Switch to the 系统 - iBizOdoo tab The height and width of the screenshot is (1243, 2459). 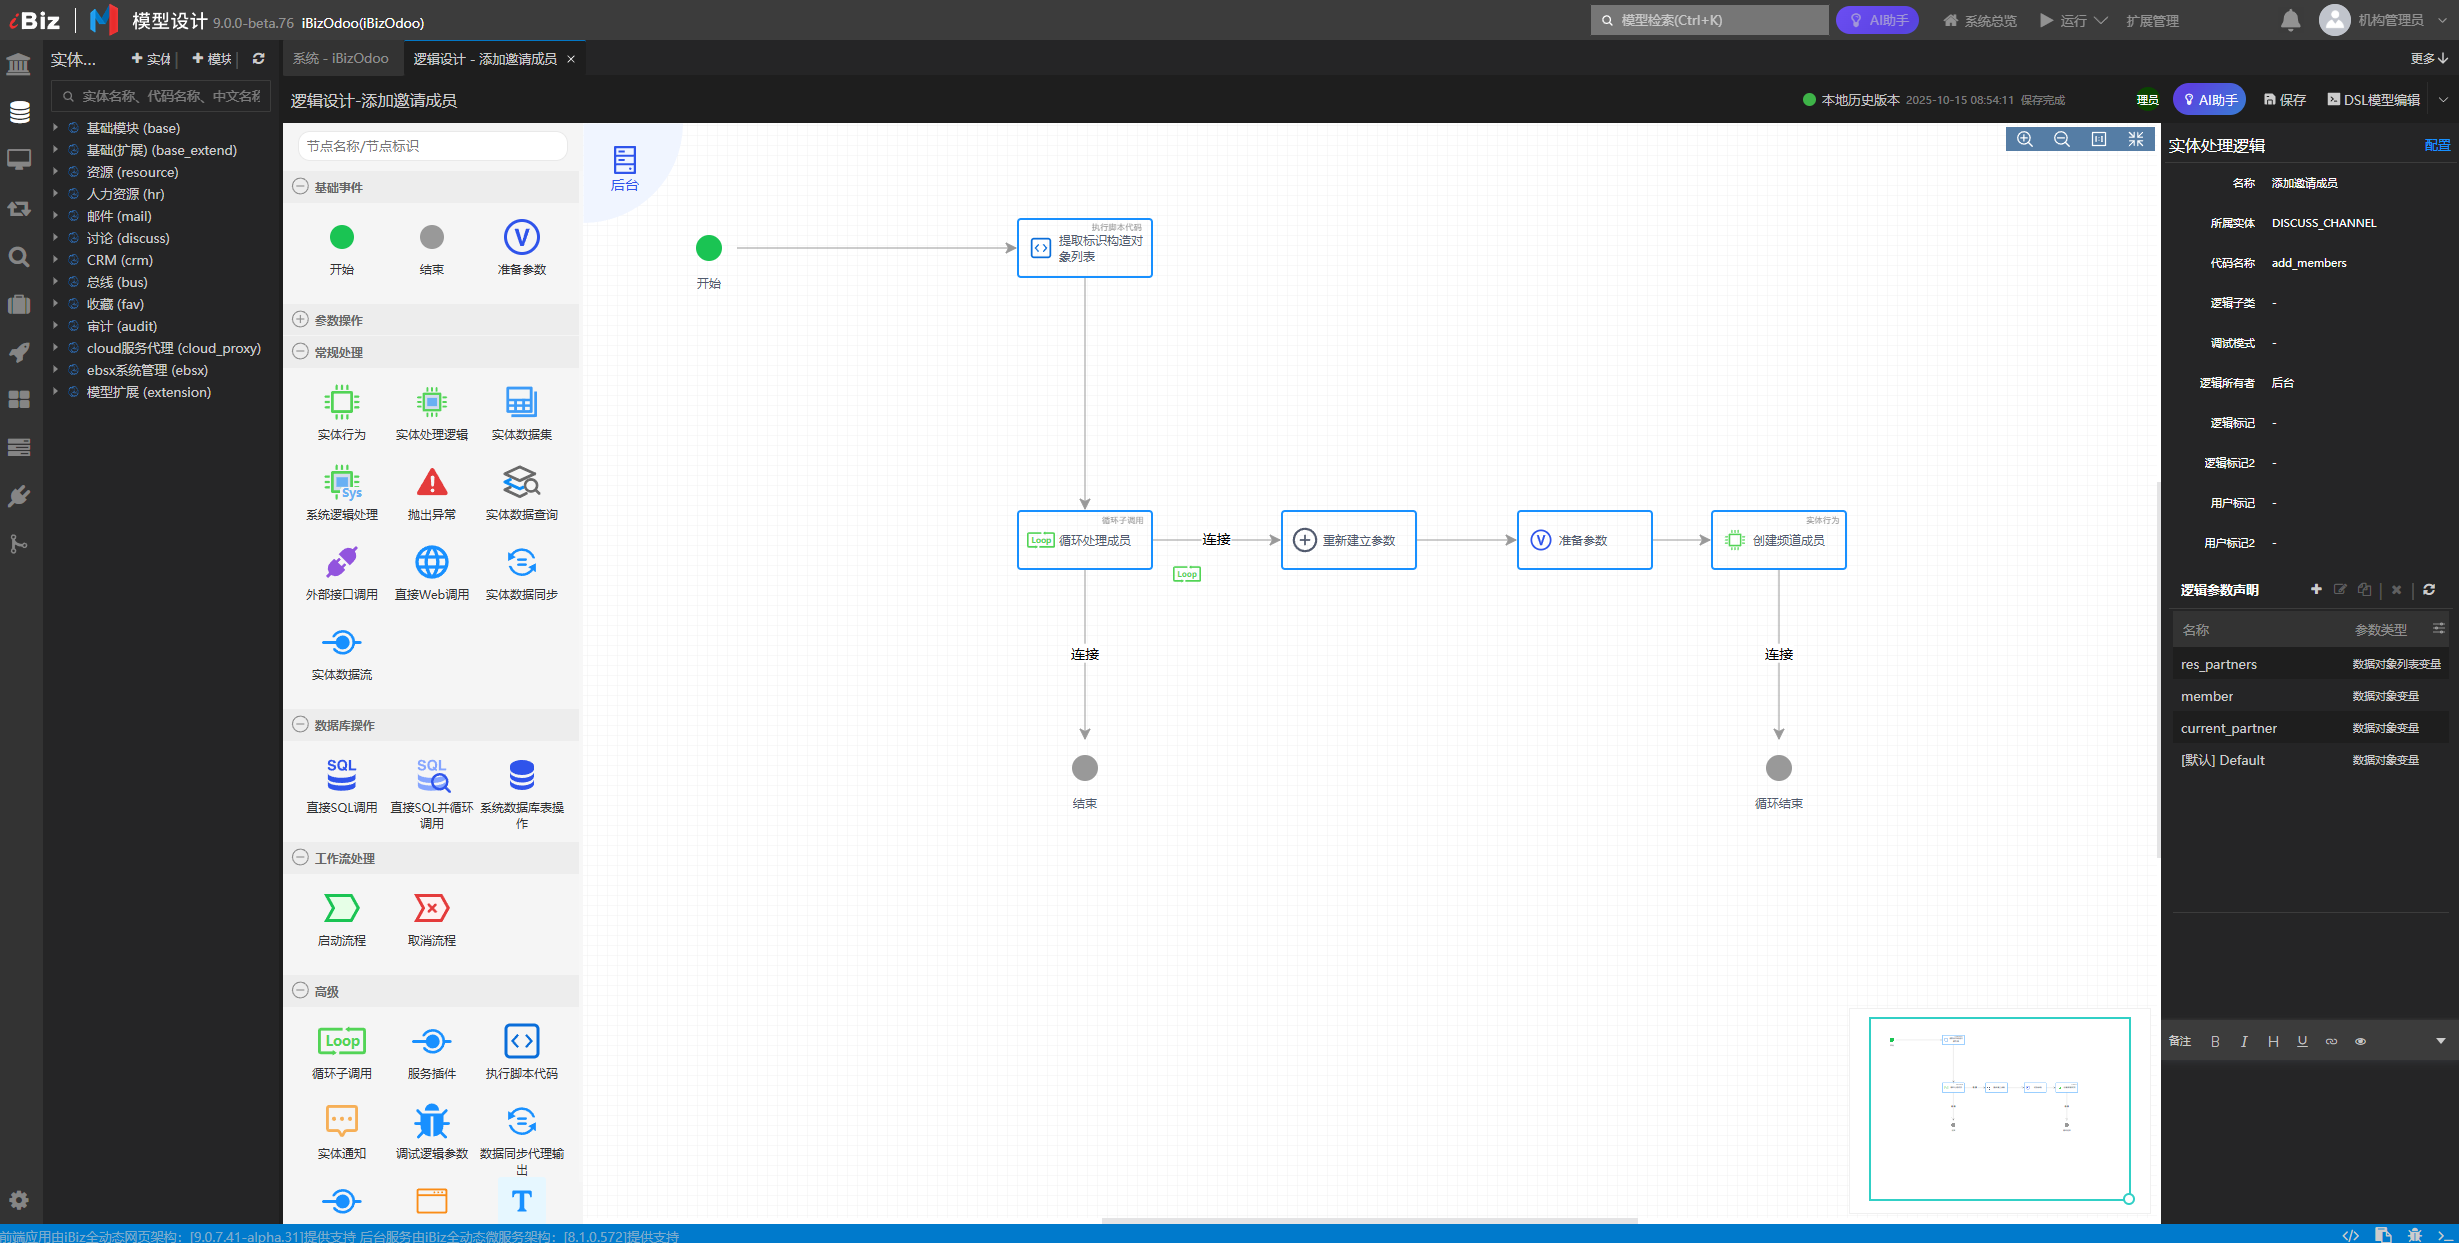[341, 59]
